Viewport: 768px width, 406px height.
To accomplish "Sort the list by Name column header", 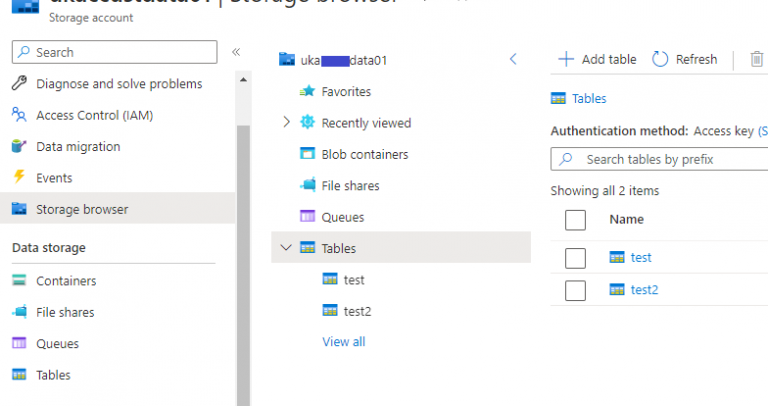I will pyautogui.click(x=626, y=219).
